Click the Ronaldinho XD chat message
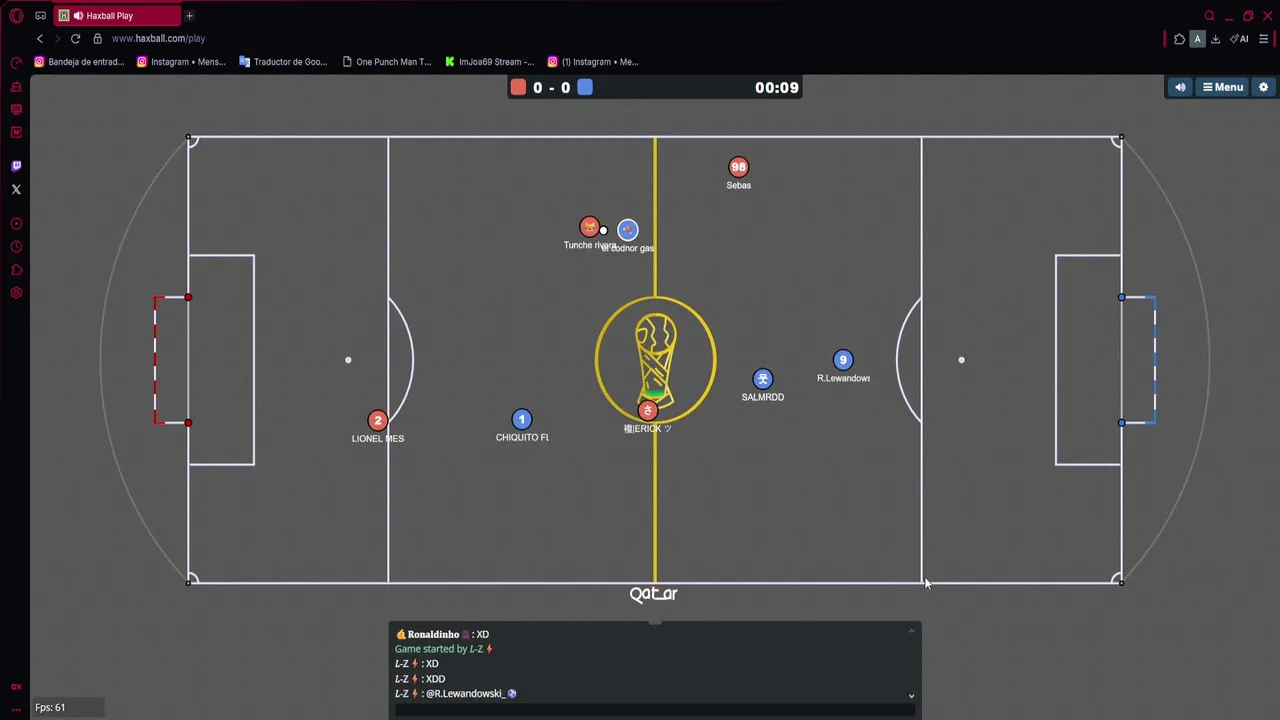This screenshot has width=1280, height=720. coord(442,634)
